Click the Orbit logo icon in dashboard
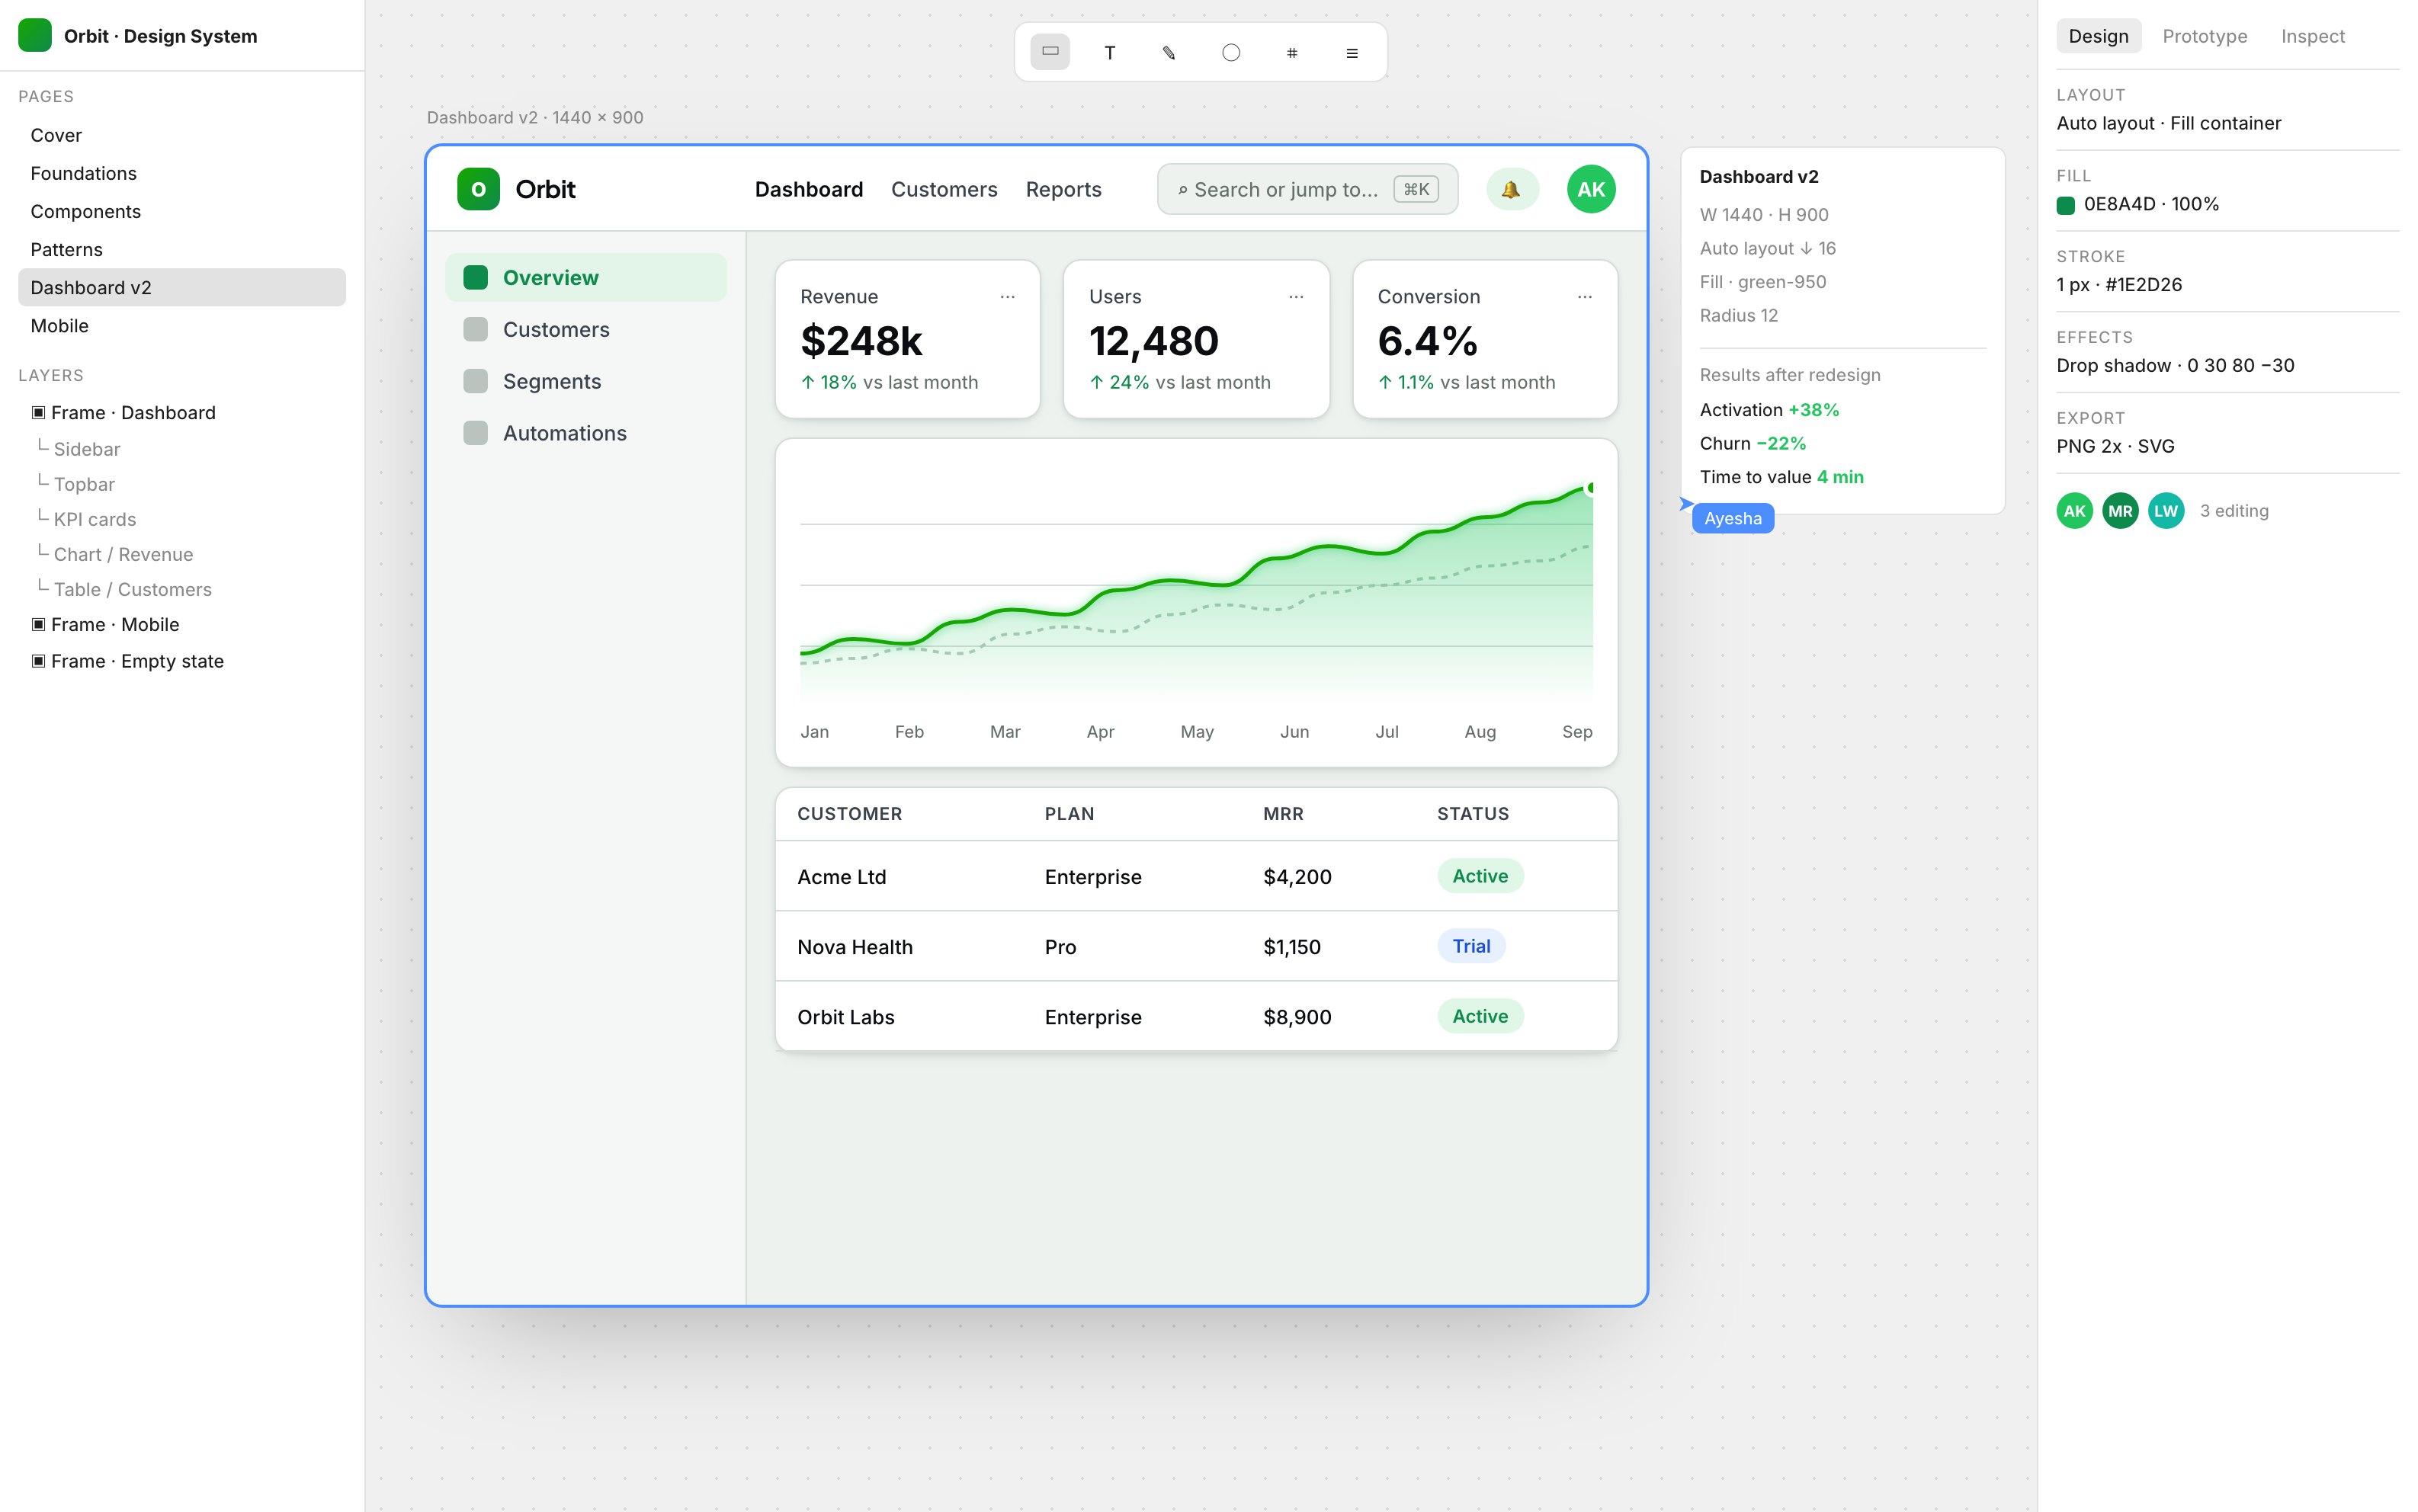The image size is (2418, 1512). tap(478, 189)
